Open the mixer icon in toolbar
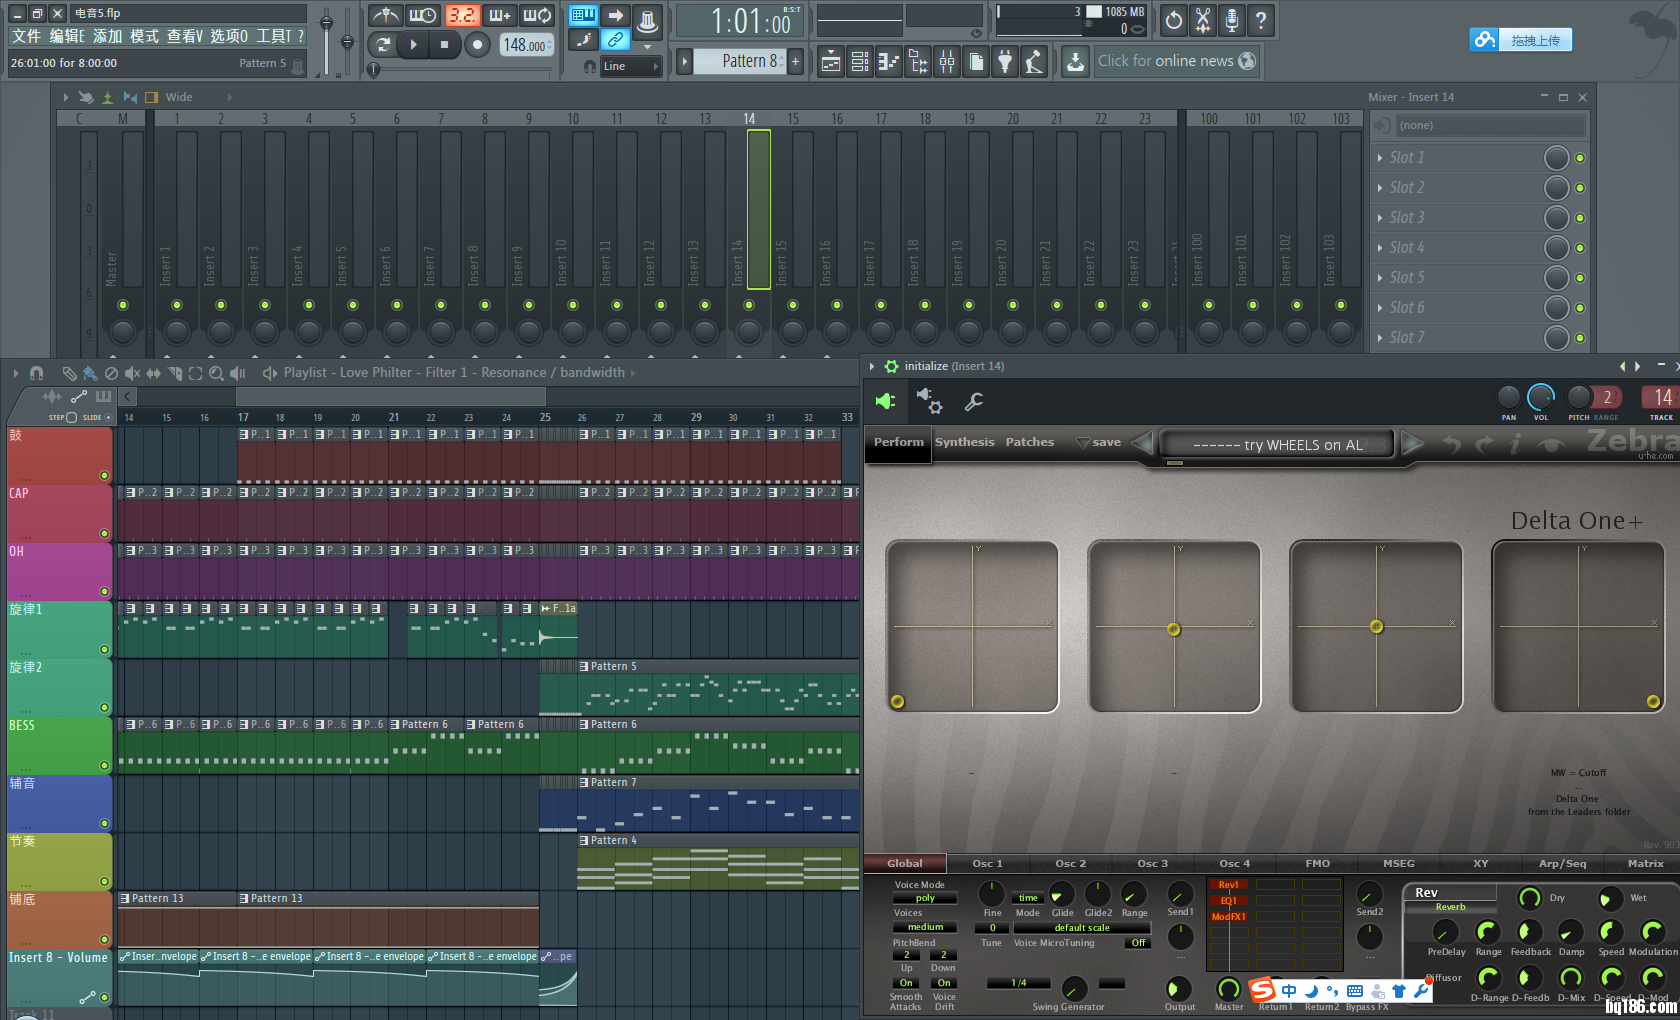1680x1020 pixels. tap(947, 62)
